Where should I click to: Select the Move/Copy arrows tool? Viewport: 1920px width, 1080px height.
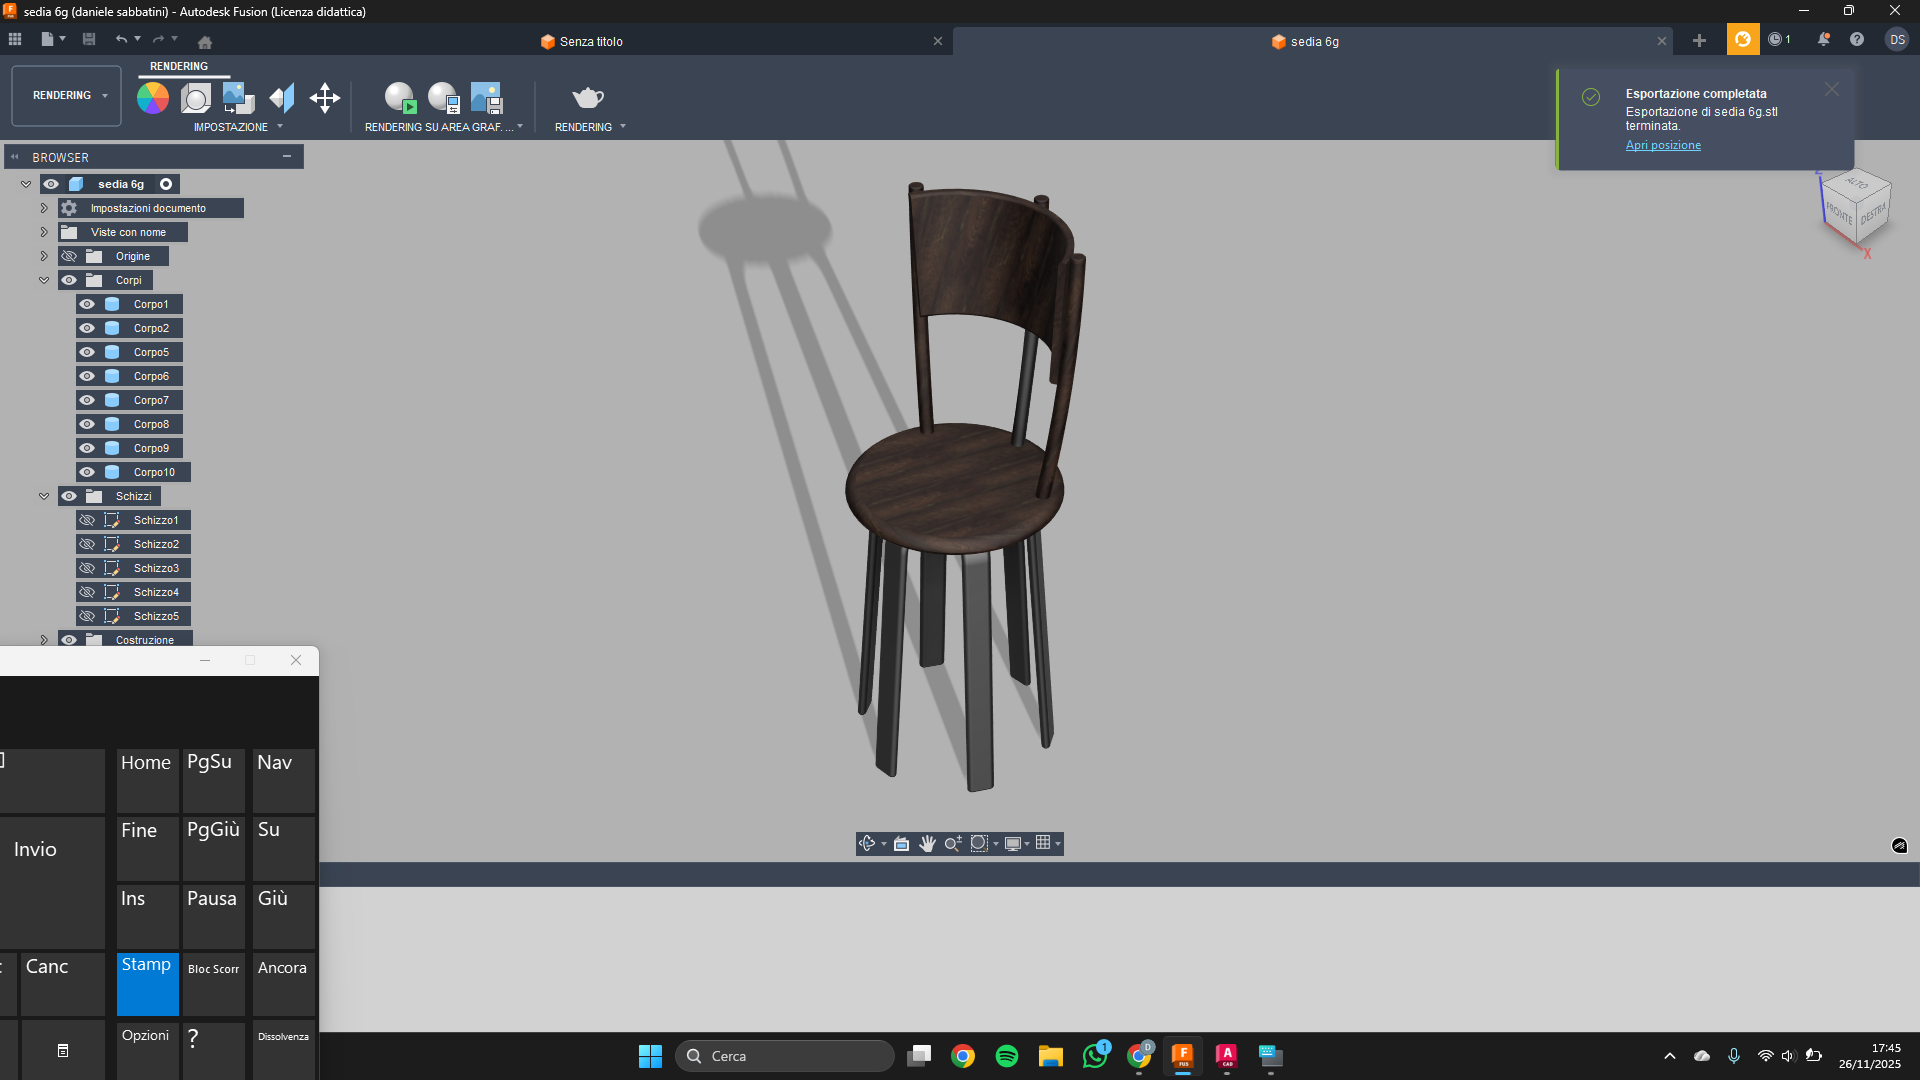coord(325,98)
